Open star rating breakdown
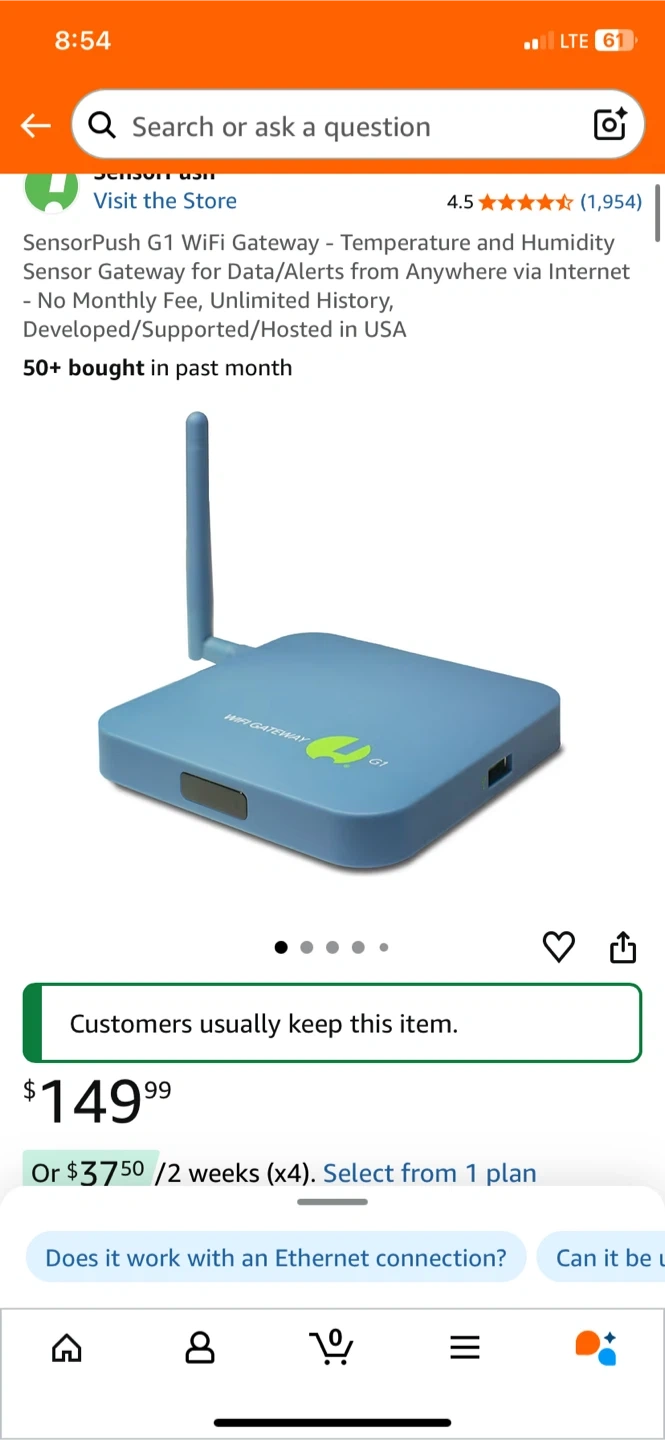Image resolution: width=665 pixels, height=1440 pixels. pos(526,202)
